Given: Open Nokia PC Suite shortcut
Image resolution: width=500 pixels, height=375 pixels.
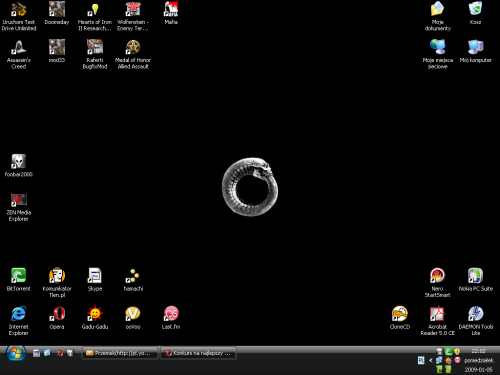Looking at the screenshot, I should (x=476, y=280).
